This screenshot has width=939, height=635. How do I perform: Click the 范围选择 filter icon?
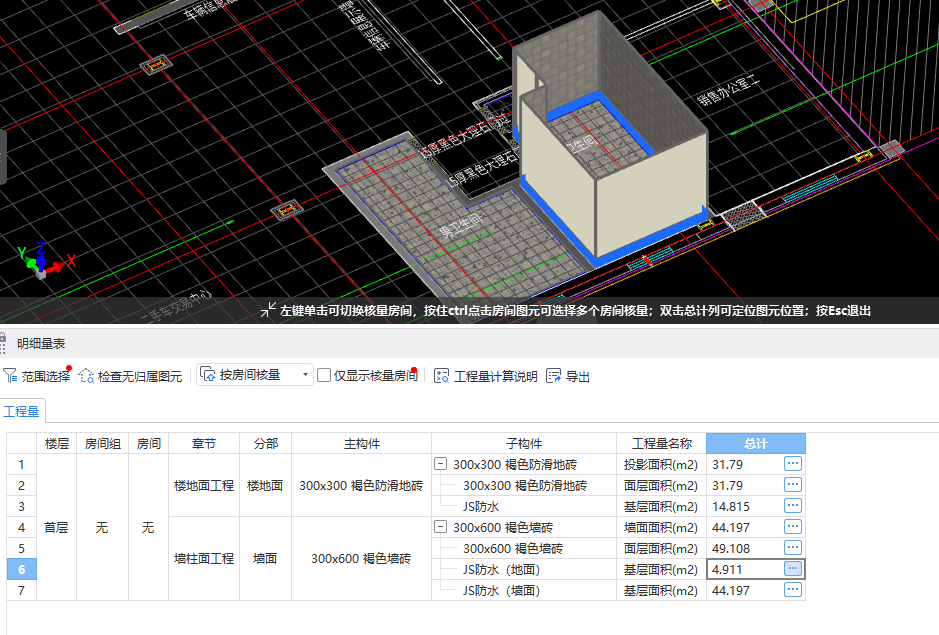(10, 376)
